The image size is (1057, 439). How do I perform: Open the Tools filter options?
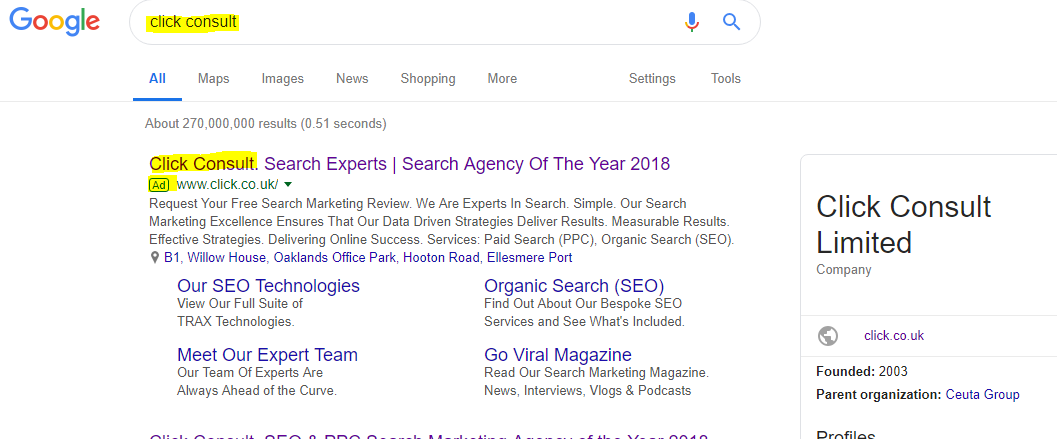click(726, 79)
